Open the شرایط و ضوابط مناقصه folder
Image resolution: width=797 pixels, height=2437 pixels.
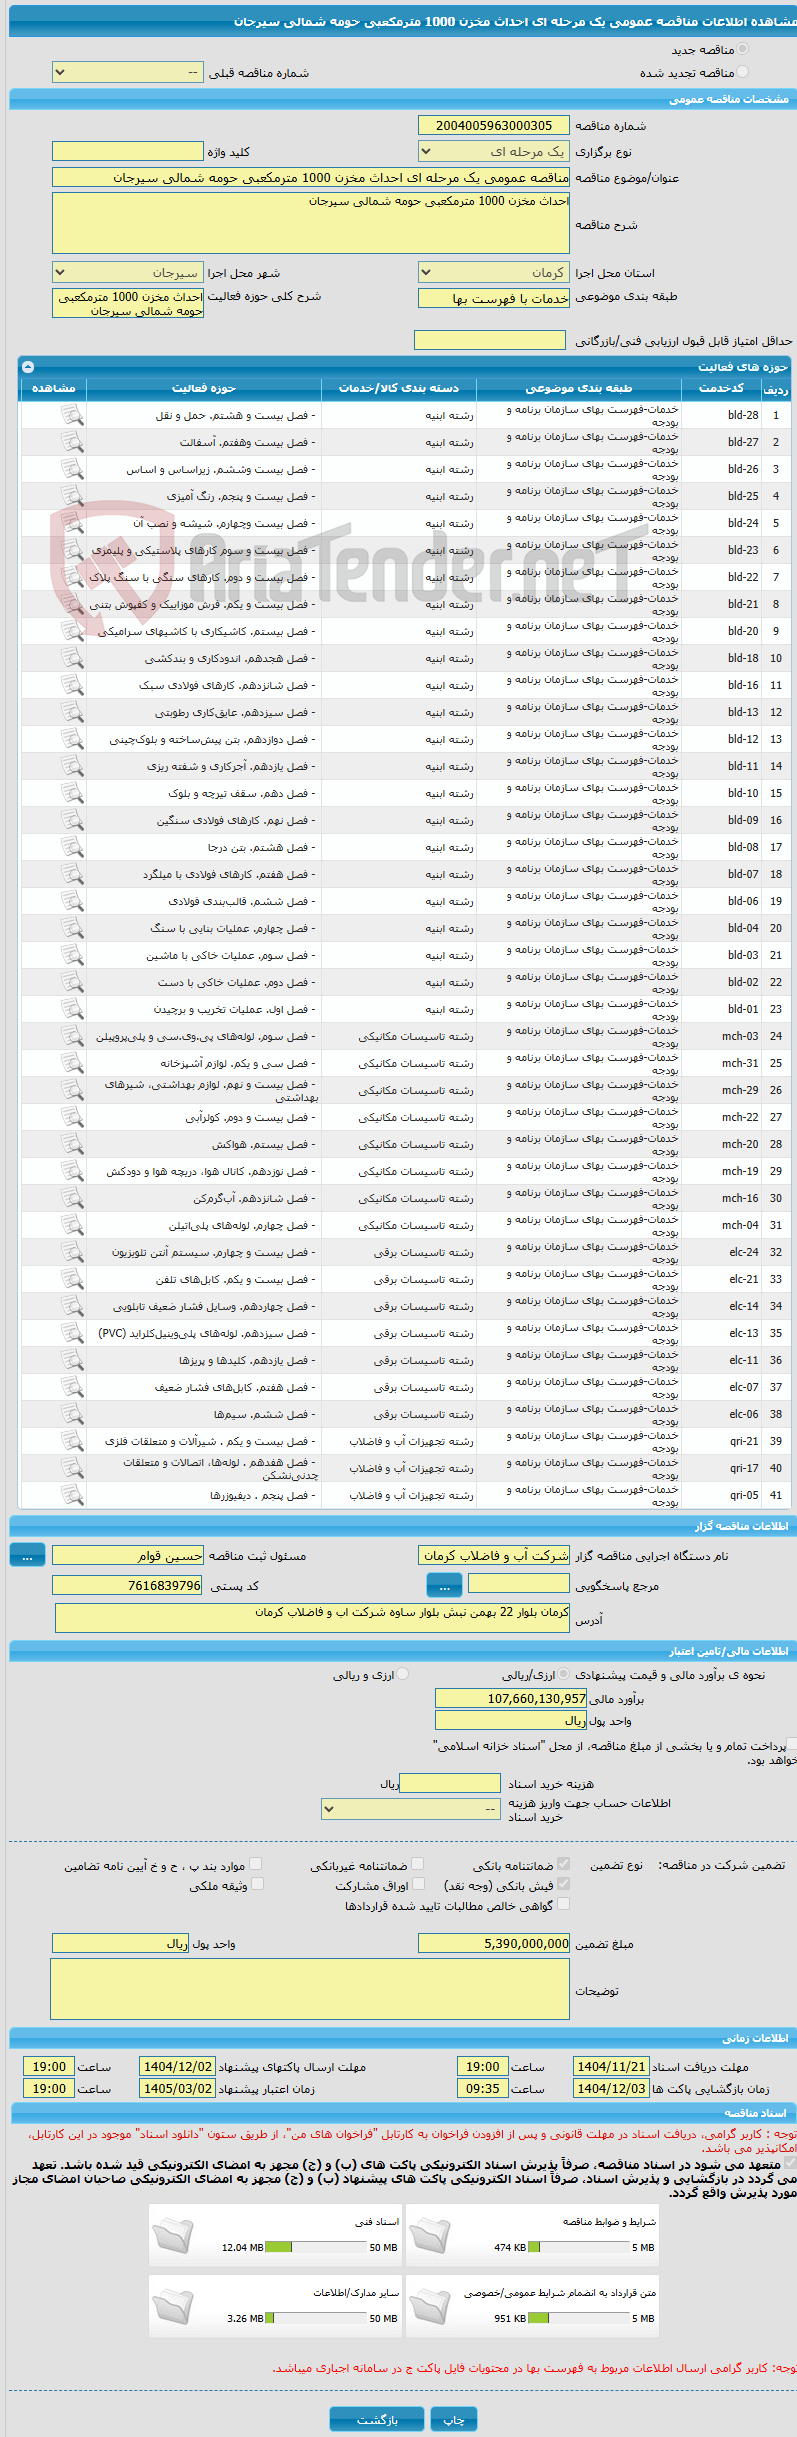pos(430,2237)
